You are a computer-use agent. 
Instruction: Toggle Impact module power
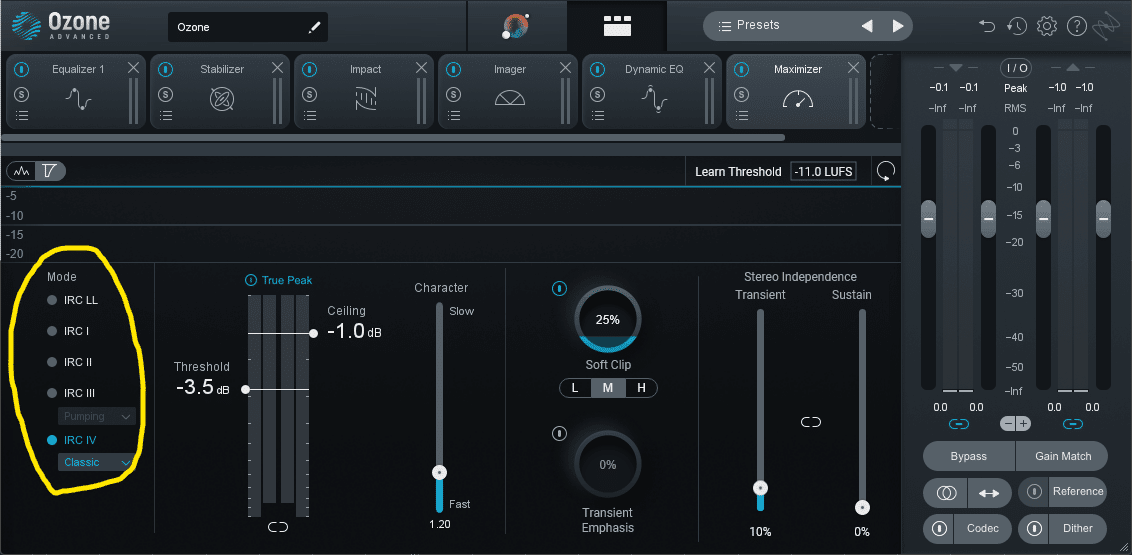(x=310, y=70)
